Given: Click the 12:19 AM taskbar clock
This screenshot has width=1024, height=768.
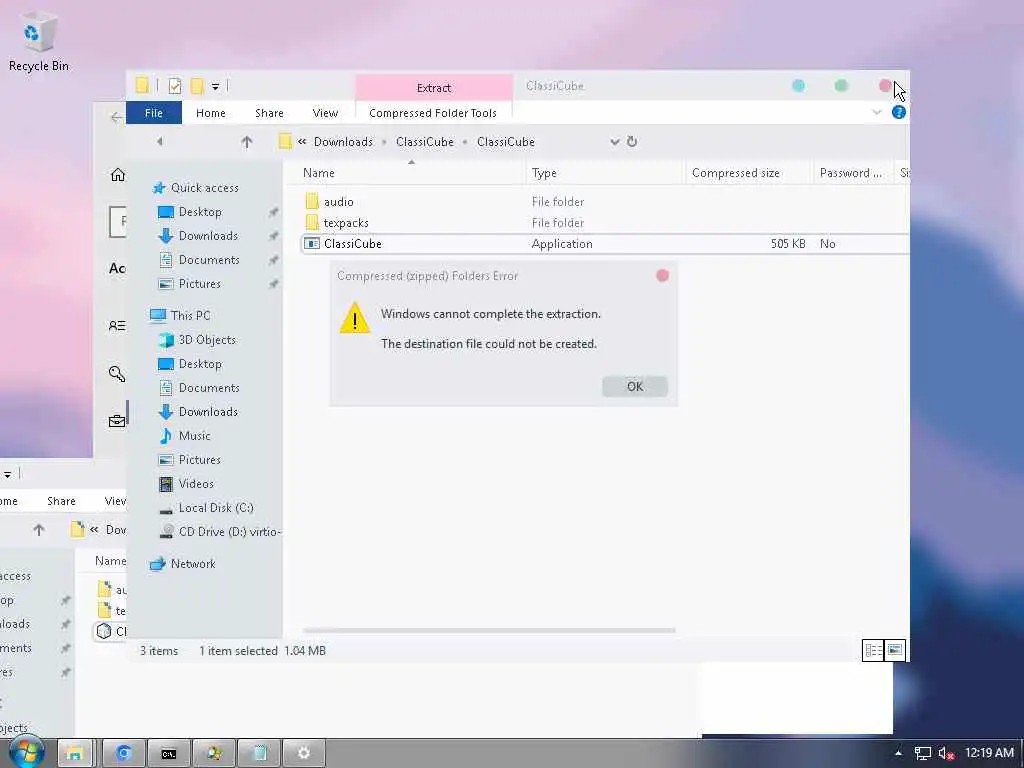Looking at the screenshot, I should (989, 753).
